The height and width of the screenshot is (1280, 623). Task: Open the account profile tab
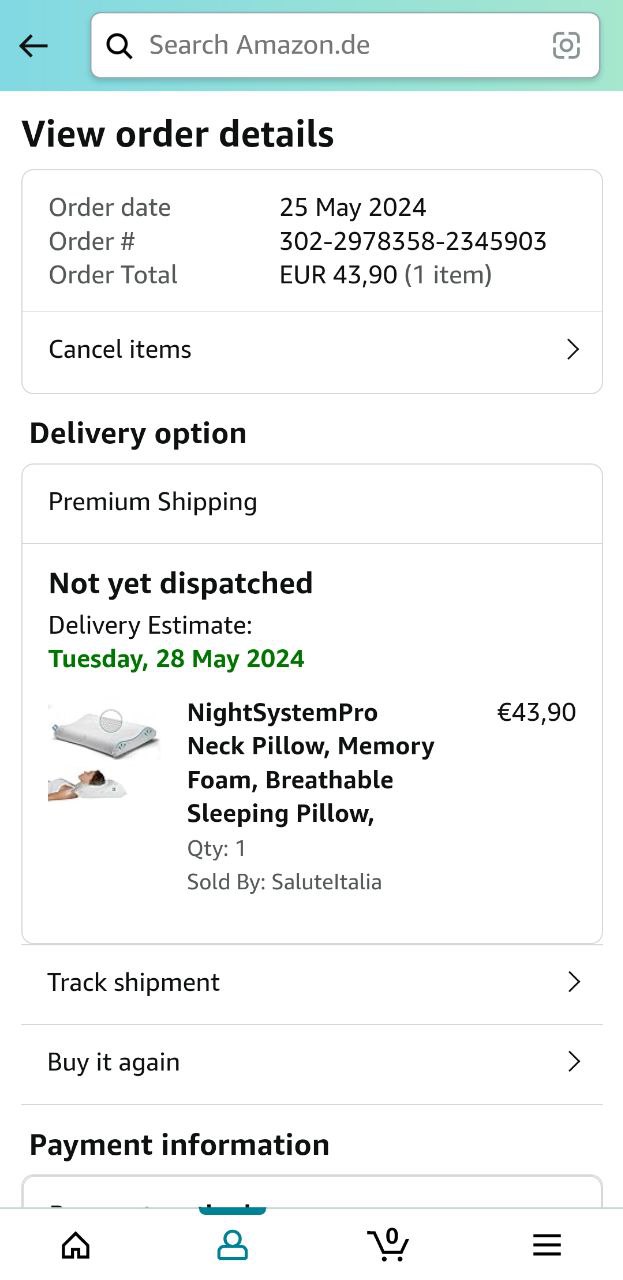click(232, 1244)
